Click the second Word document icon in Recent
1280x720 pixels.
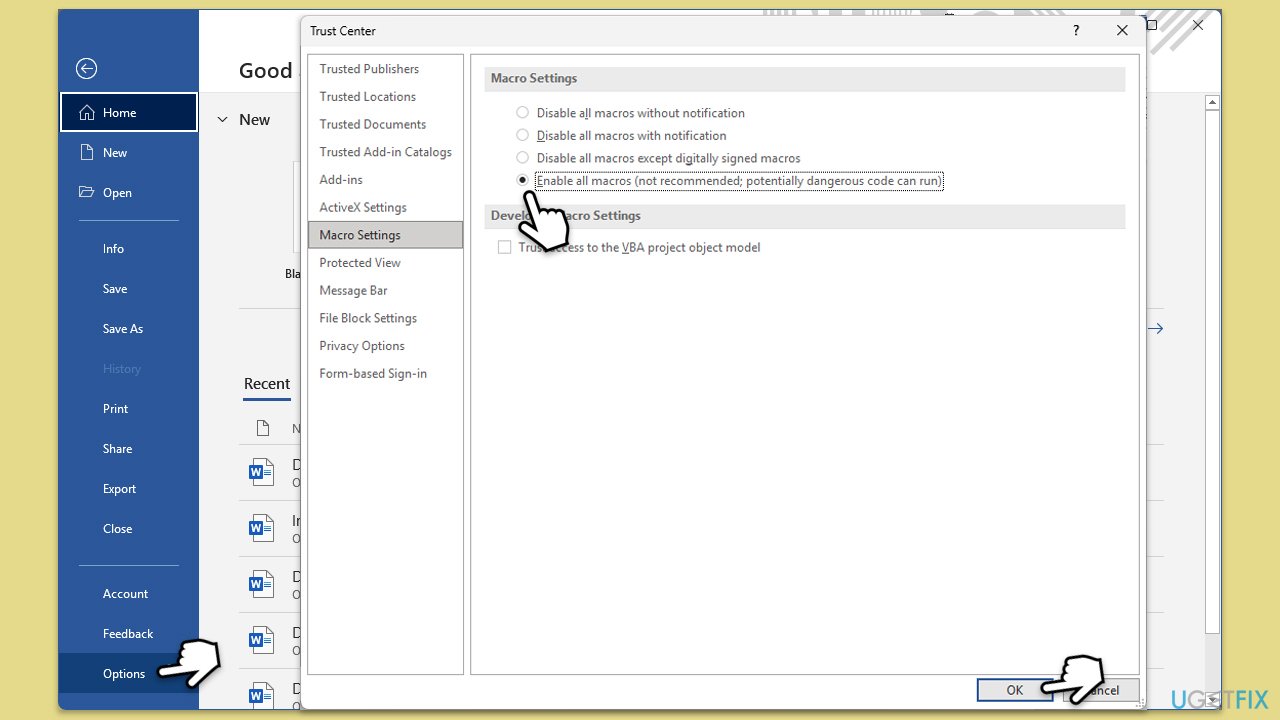click(x=261, y=528)
